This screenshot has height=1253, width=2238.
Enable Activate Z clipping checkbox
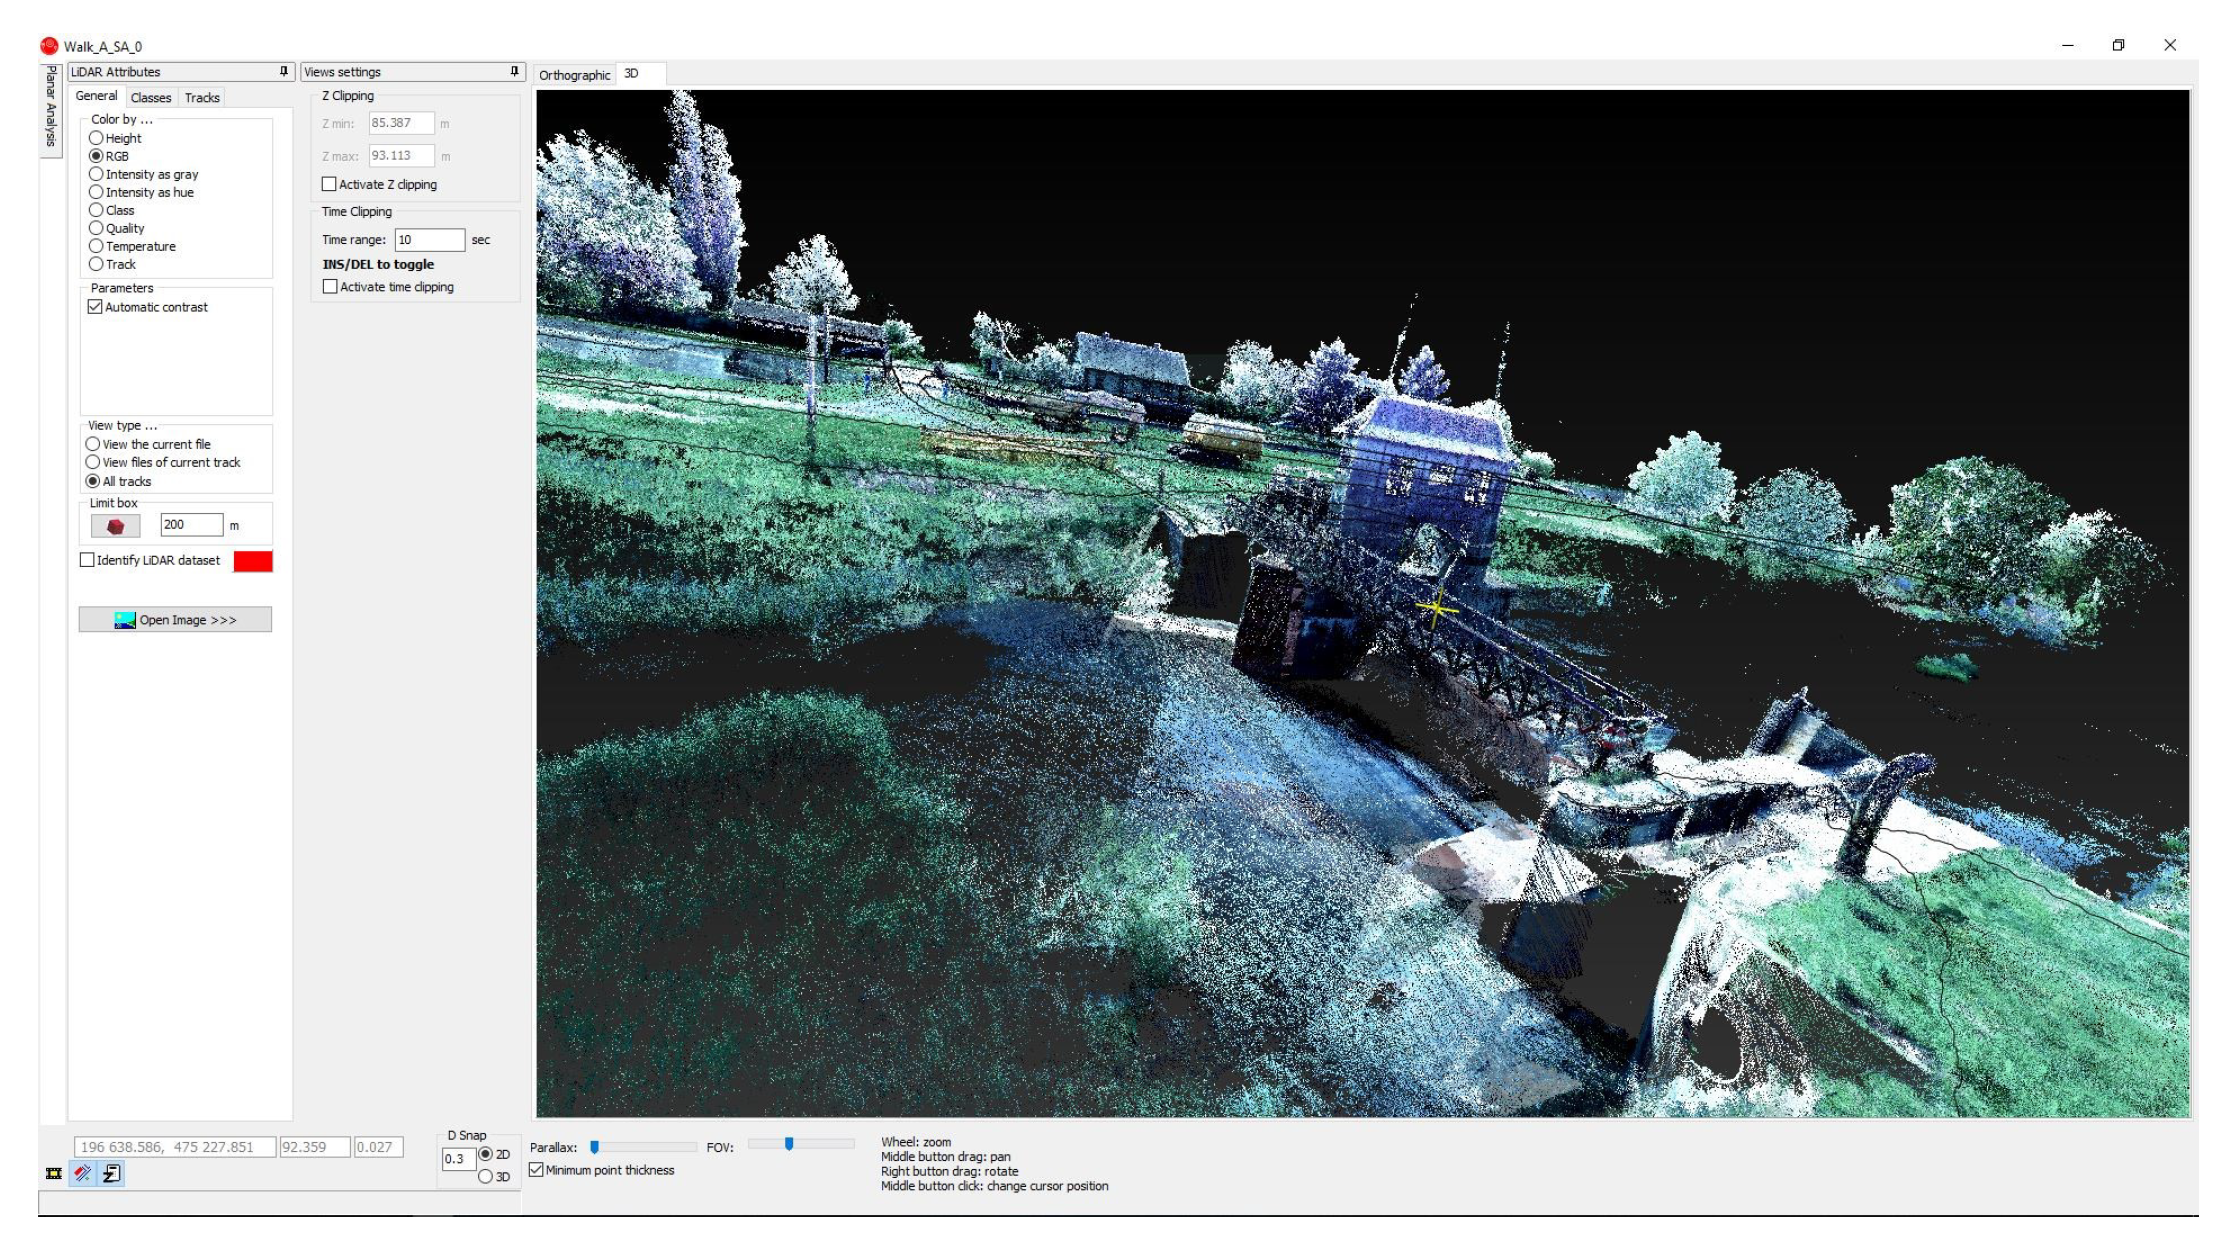329,185
